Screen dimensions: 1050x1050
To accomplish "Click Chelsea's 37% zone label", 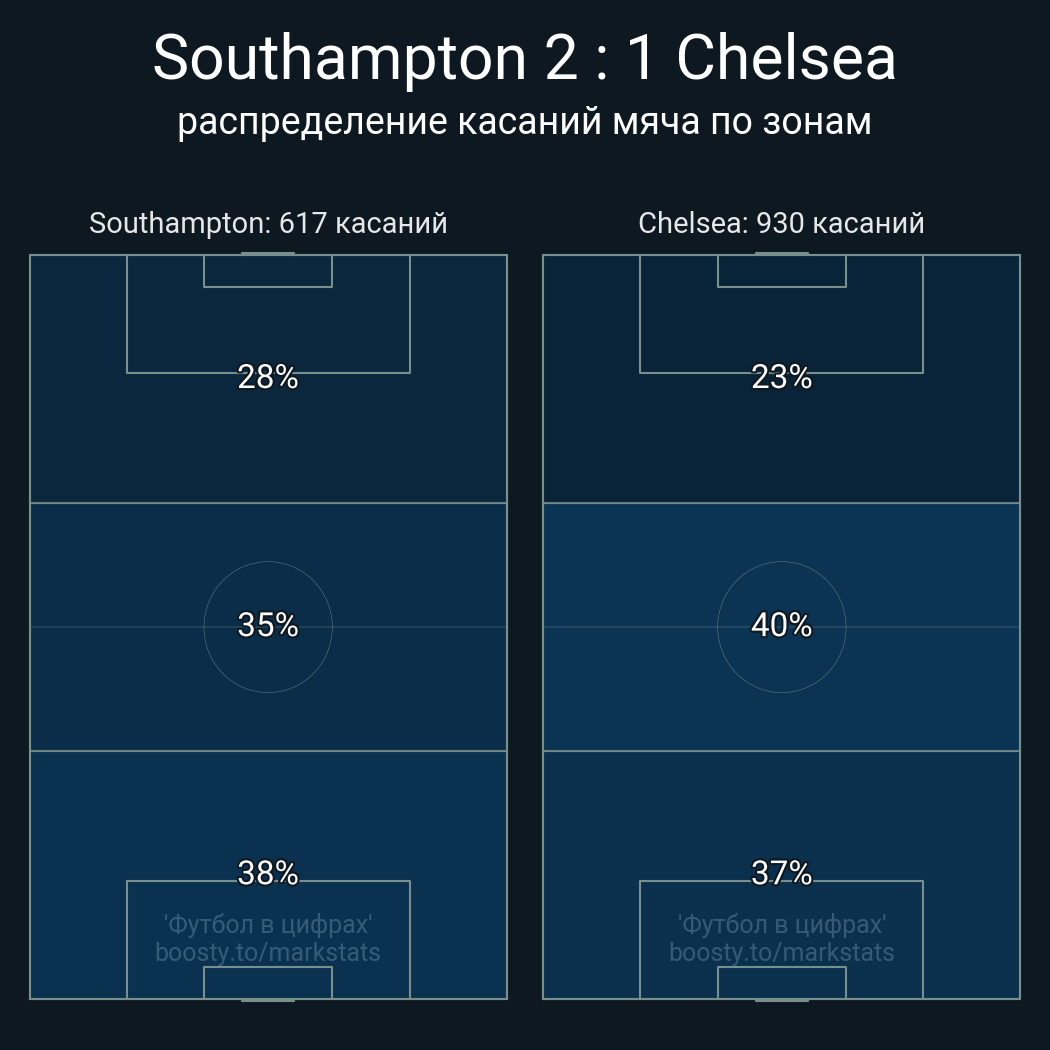I will coord(781,873).
